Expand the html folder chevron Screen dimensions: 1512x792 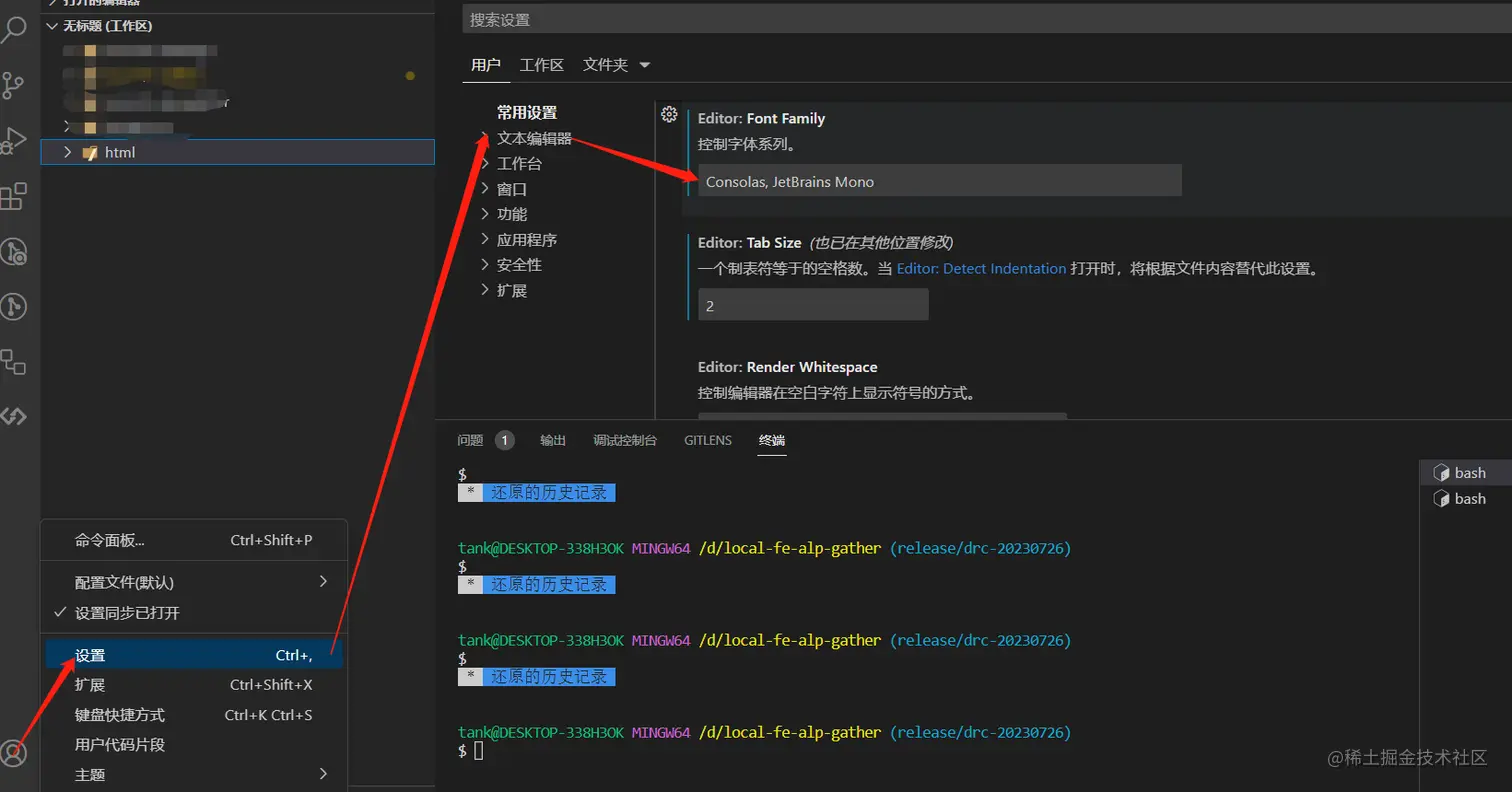point(67,152)
